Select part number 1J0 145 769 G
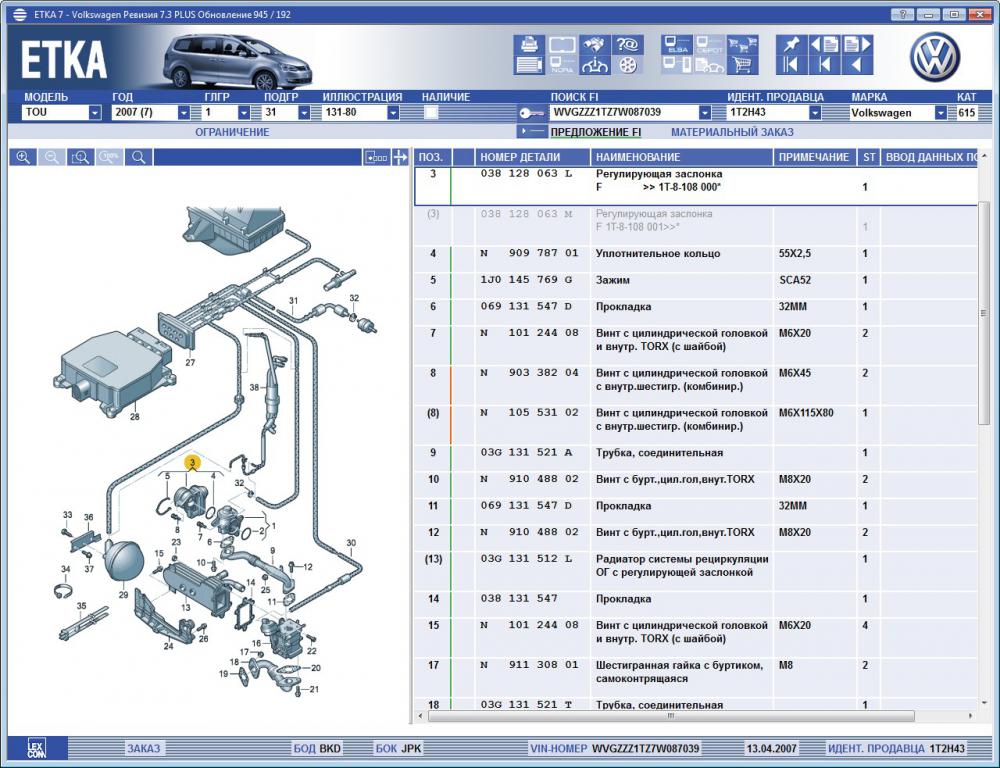Image resolution: width=1000 pixels, height=768 pixels. coord(526,280)
